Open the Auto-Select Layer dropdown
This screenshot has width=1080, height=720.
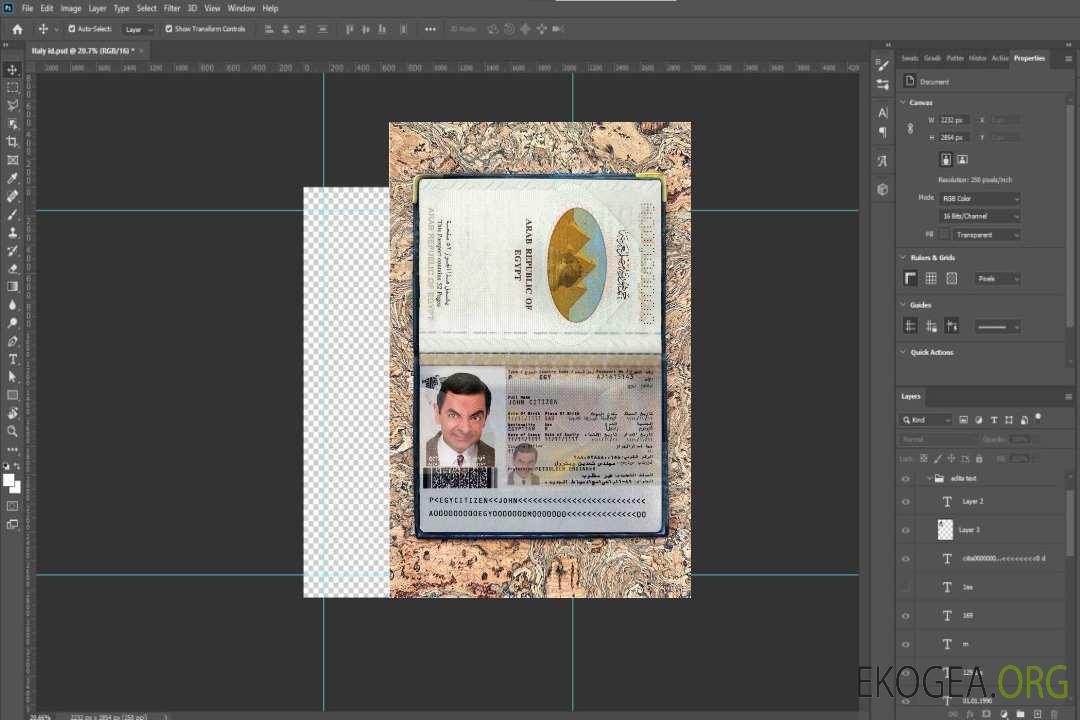(x=138, y=30)
